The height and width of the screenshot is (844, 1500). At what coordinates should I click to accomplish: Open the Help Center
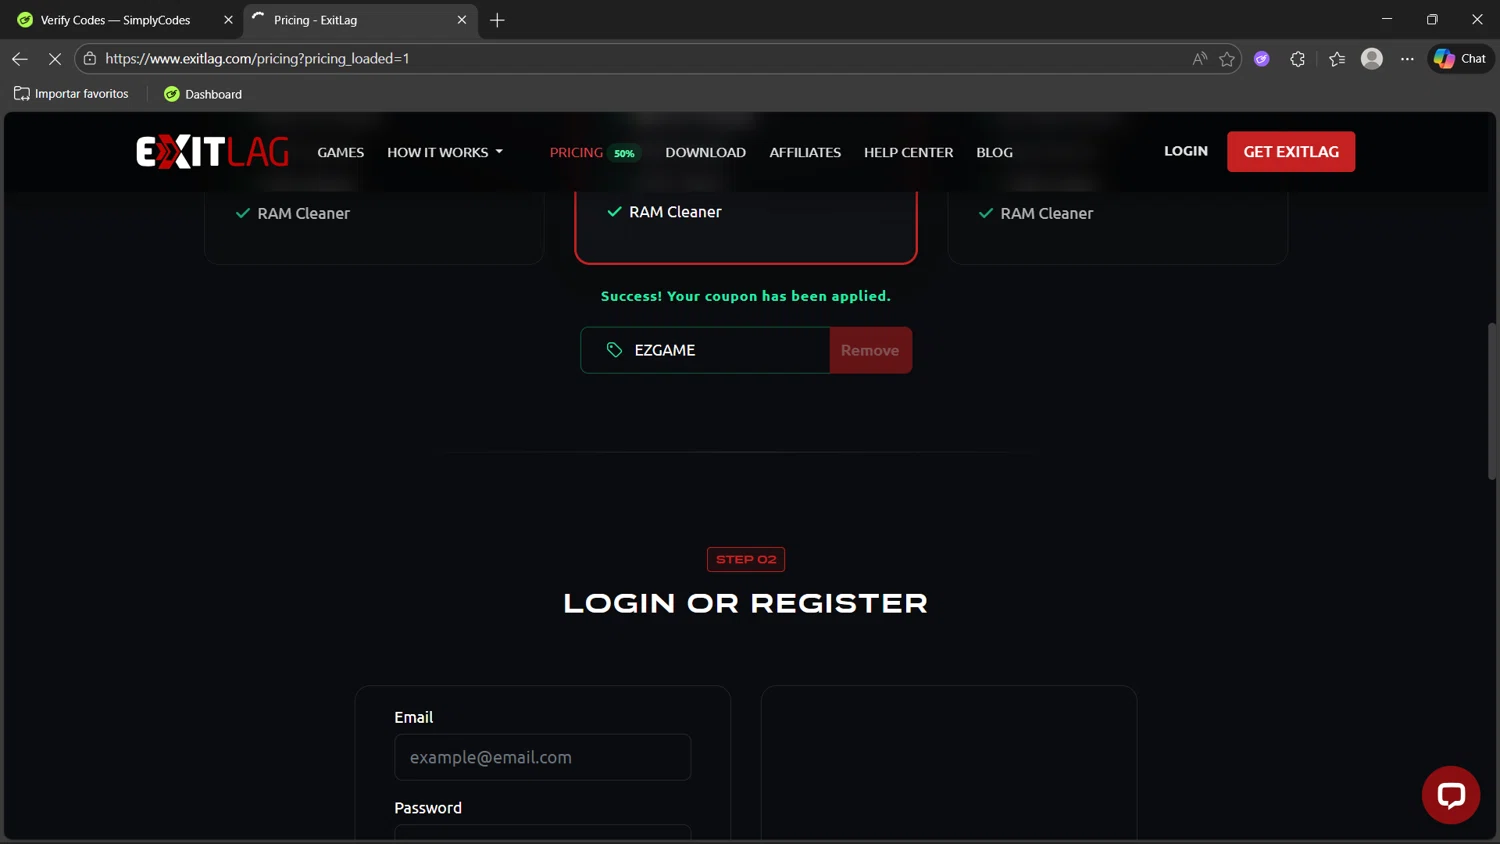pyautogui.click(x=909, y=152)
